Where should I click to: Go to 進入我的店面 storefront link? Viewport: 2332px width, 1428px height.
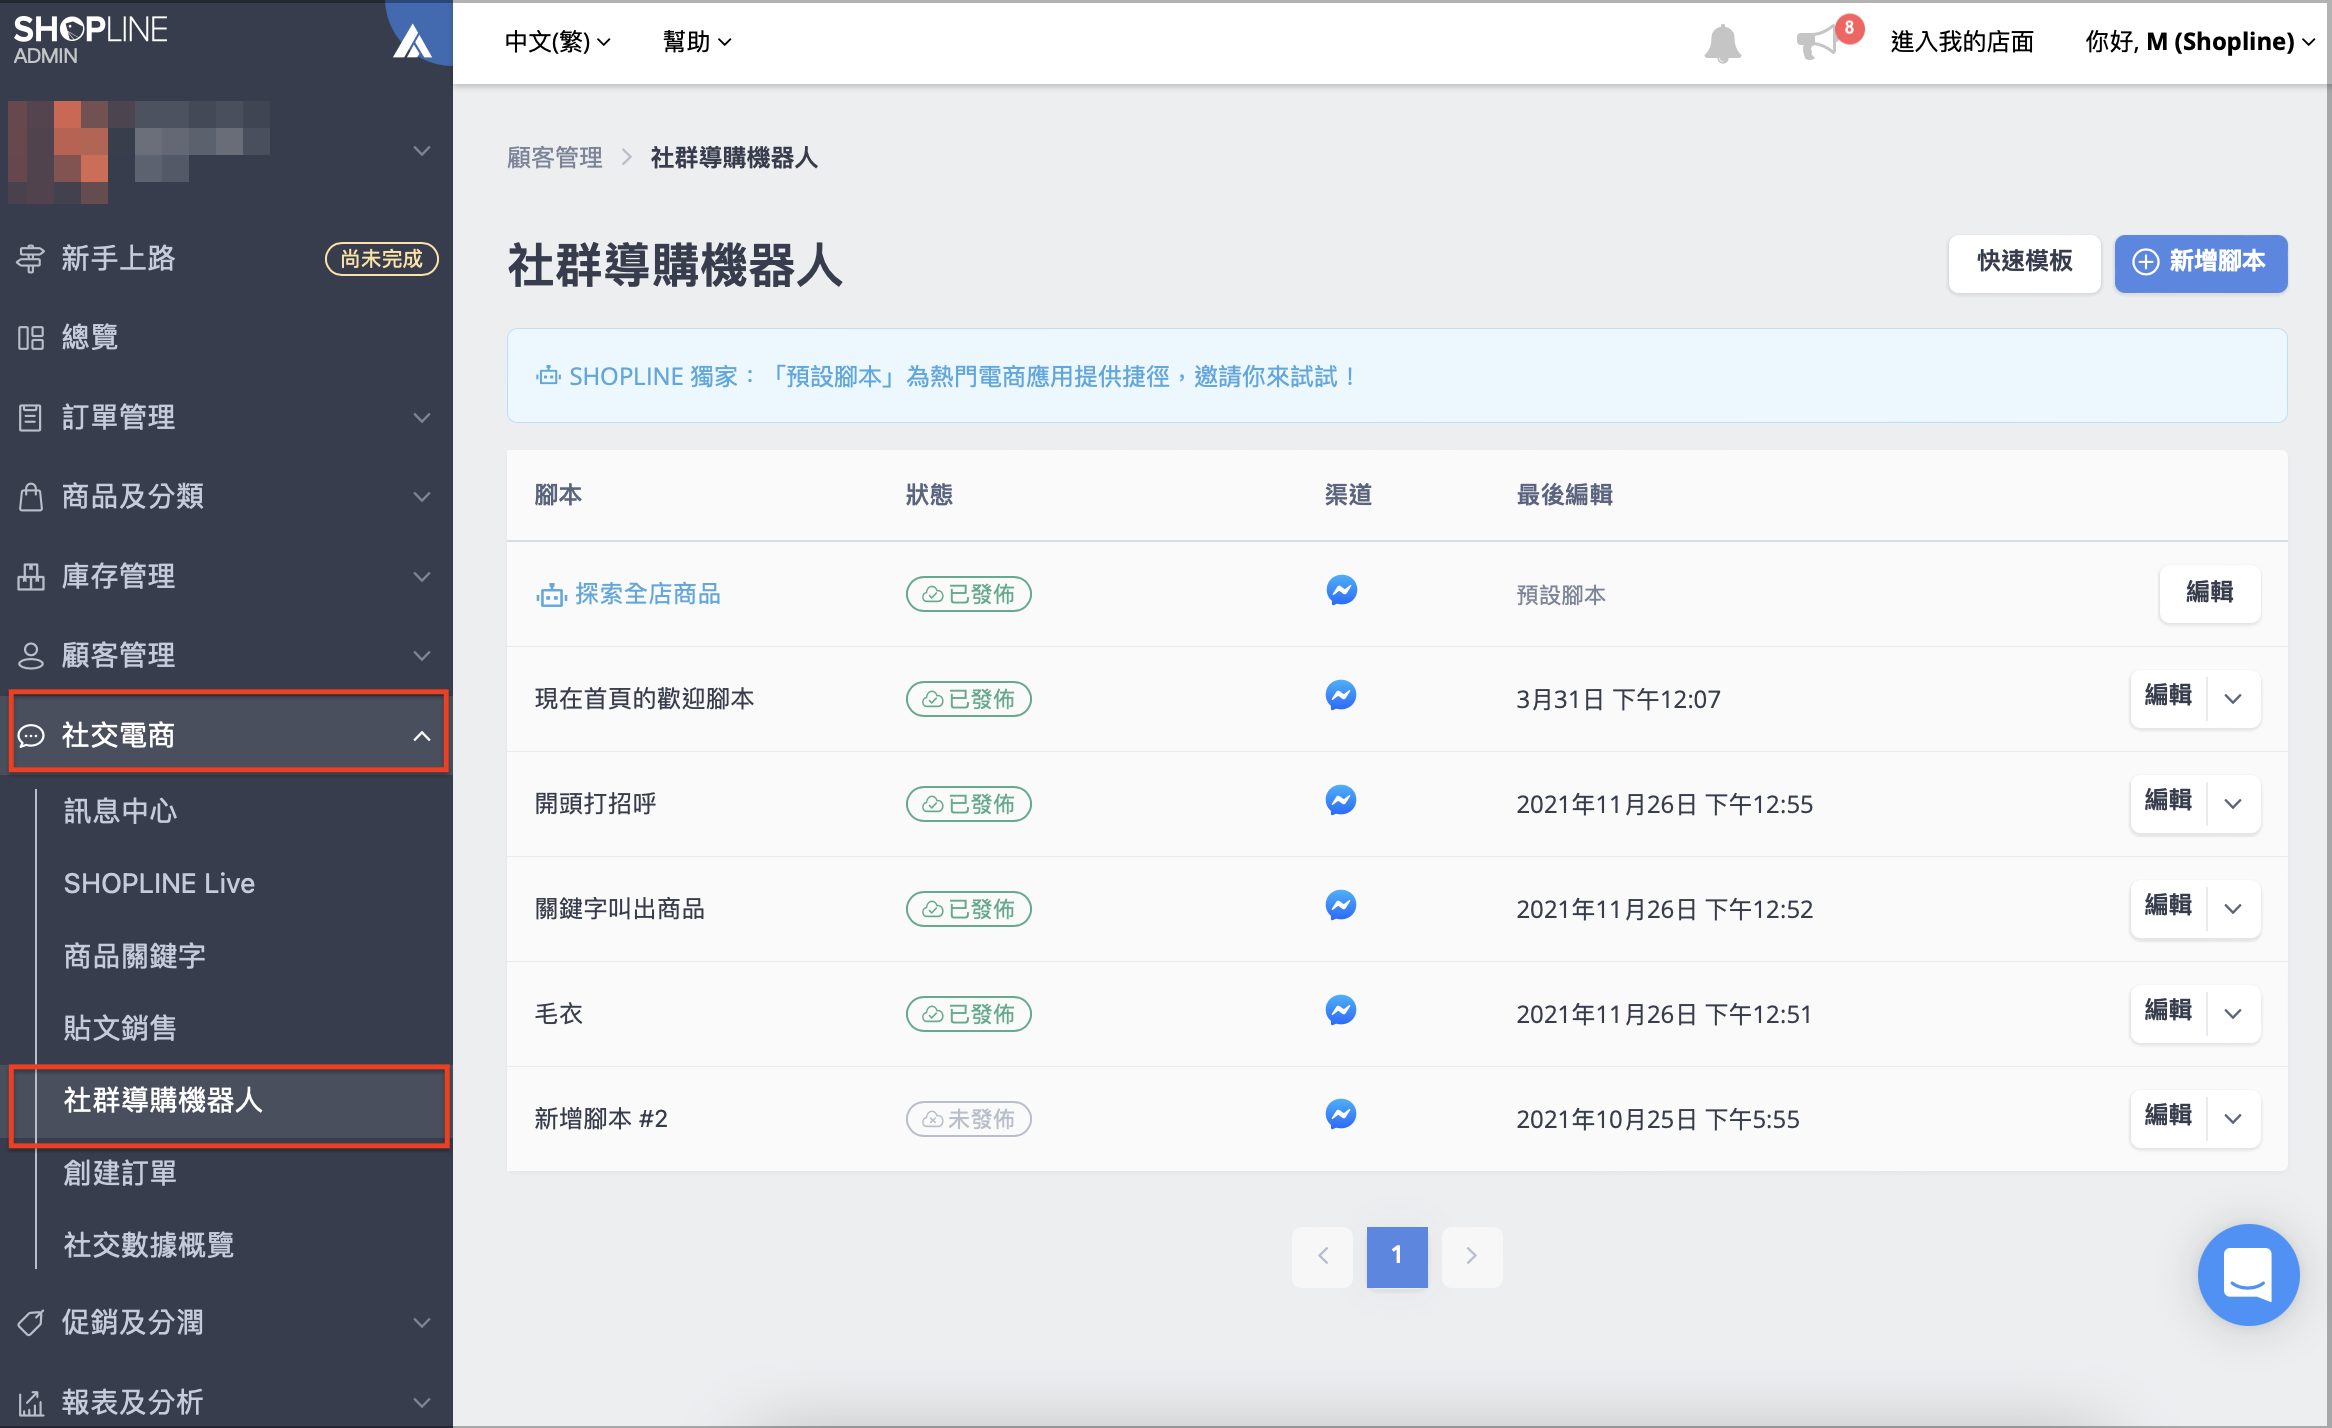(1962, 42)
